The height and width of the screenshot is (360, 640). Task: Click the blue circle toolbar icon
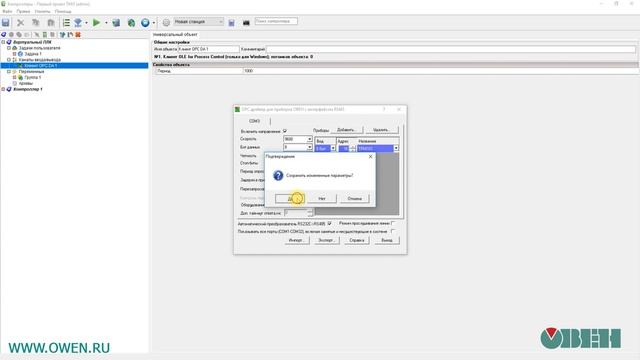pyautogui.click(x=145, y=23)
